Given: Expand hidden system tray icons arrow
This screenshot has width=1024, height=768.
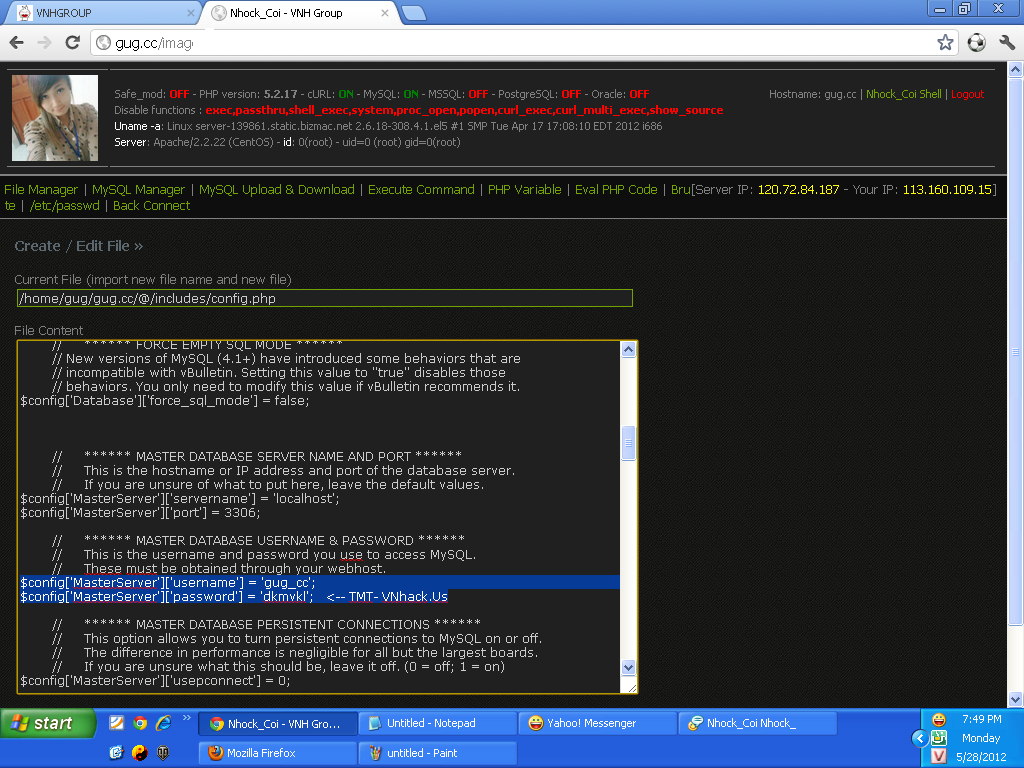Looking at the screenshot, I should pyautogui.click(x=920, y=738).
